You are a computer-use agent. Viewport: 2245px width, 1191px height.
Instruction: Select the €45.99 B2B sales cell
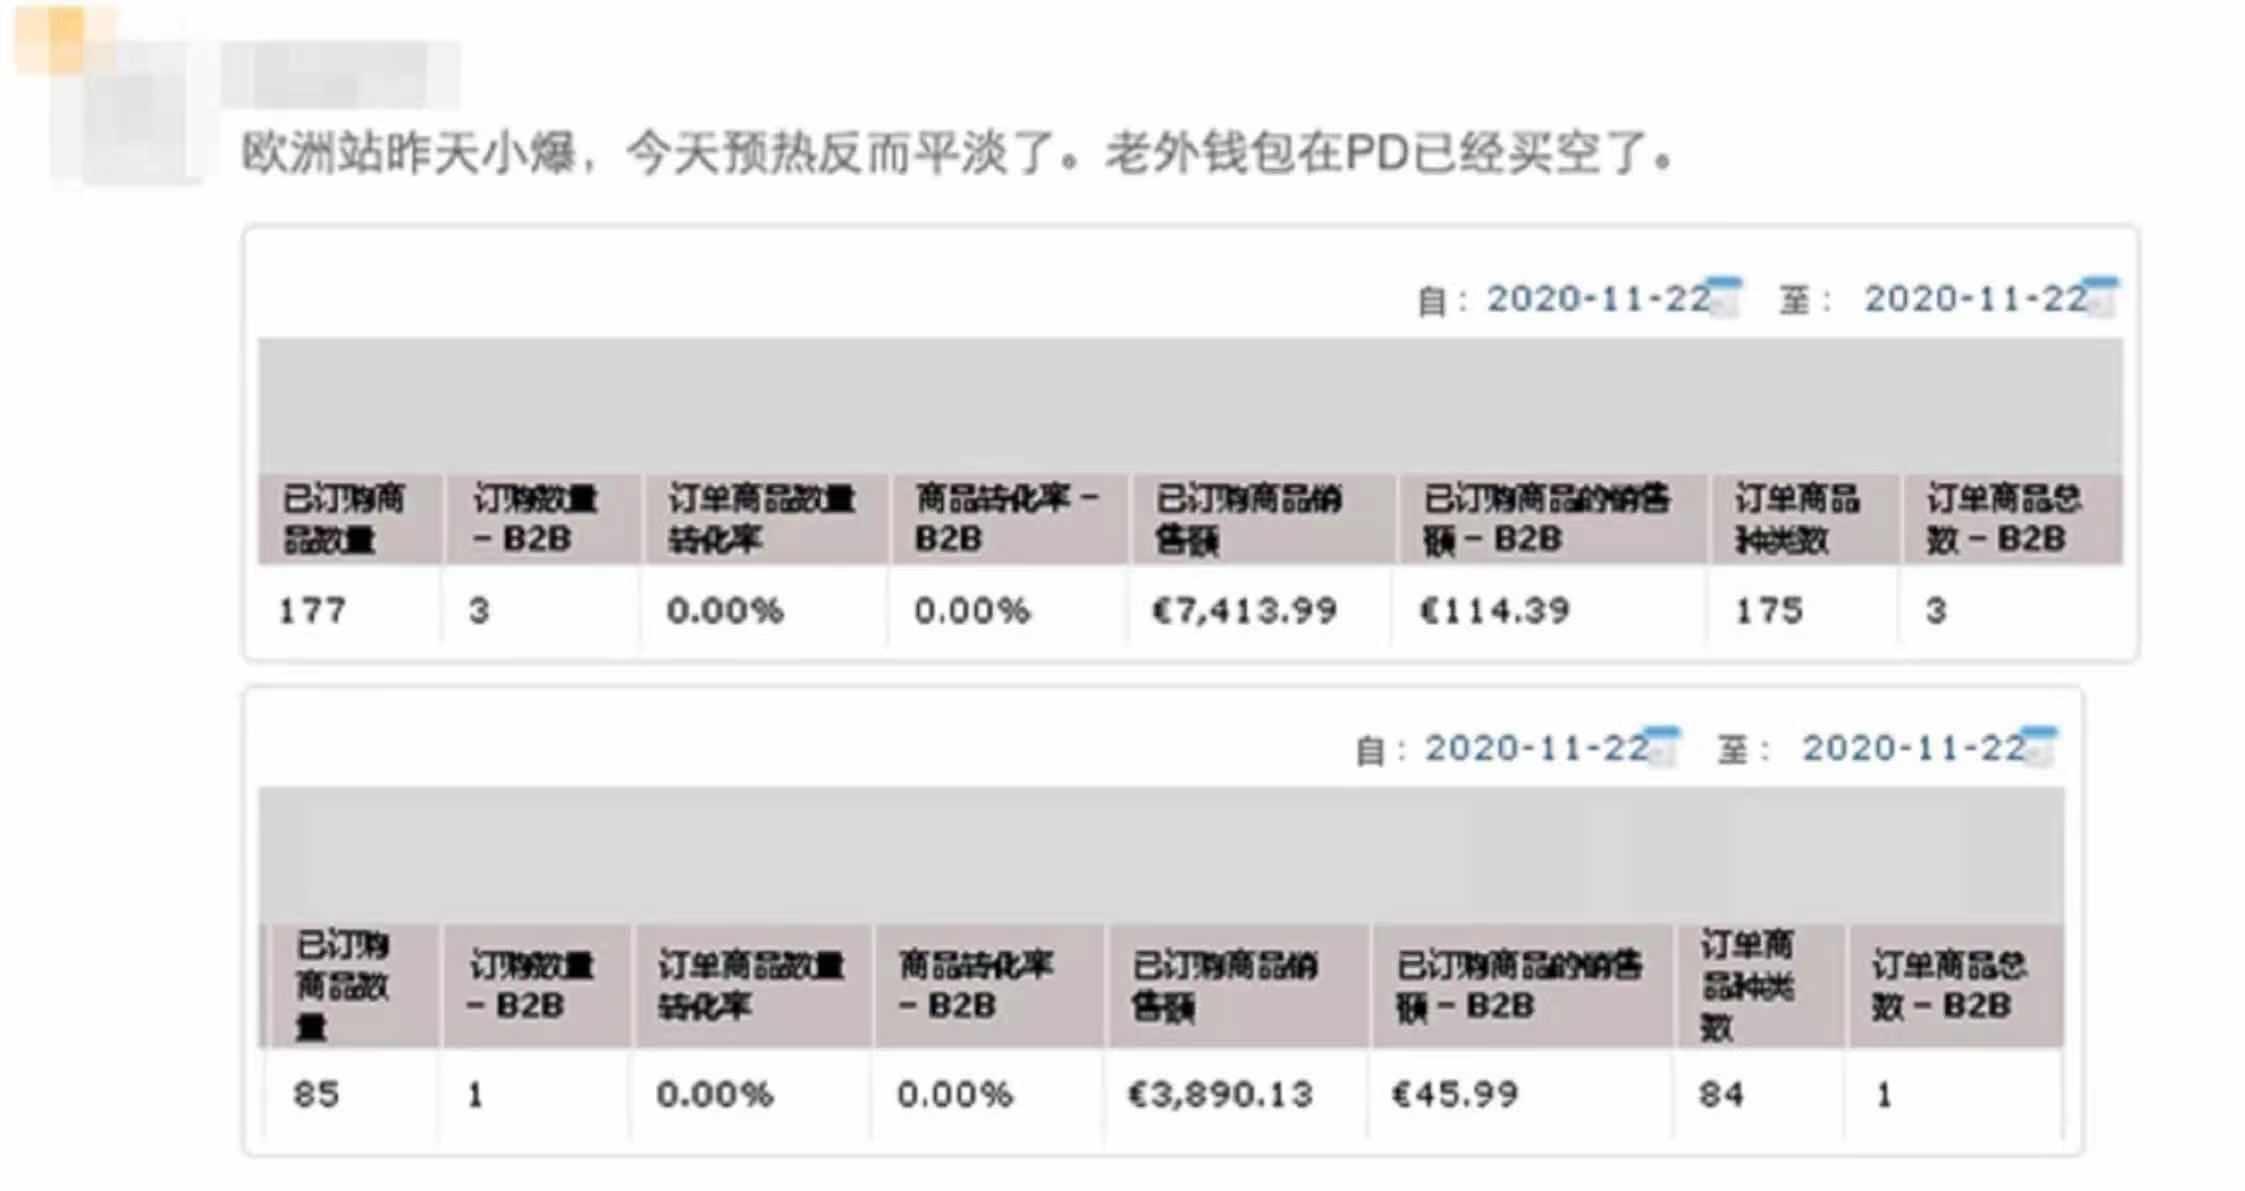pos(1456,1095)
